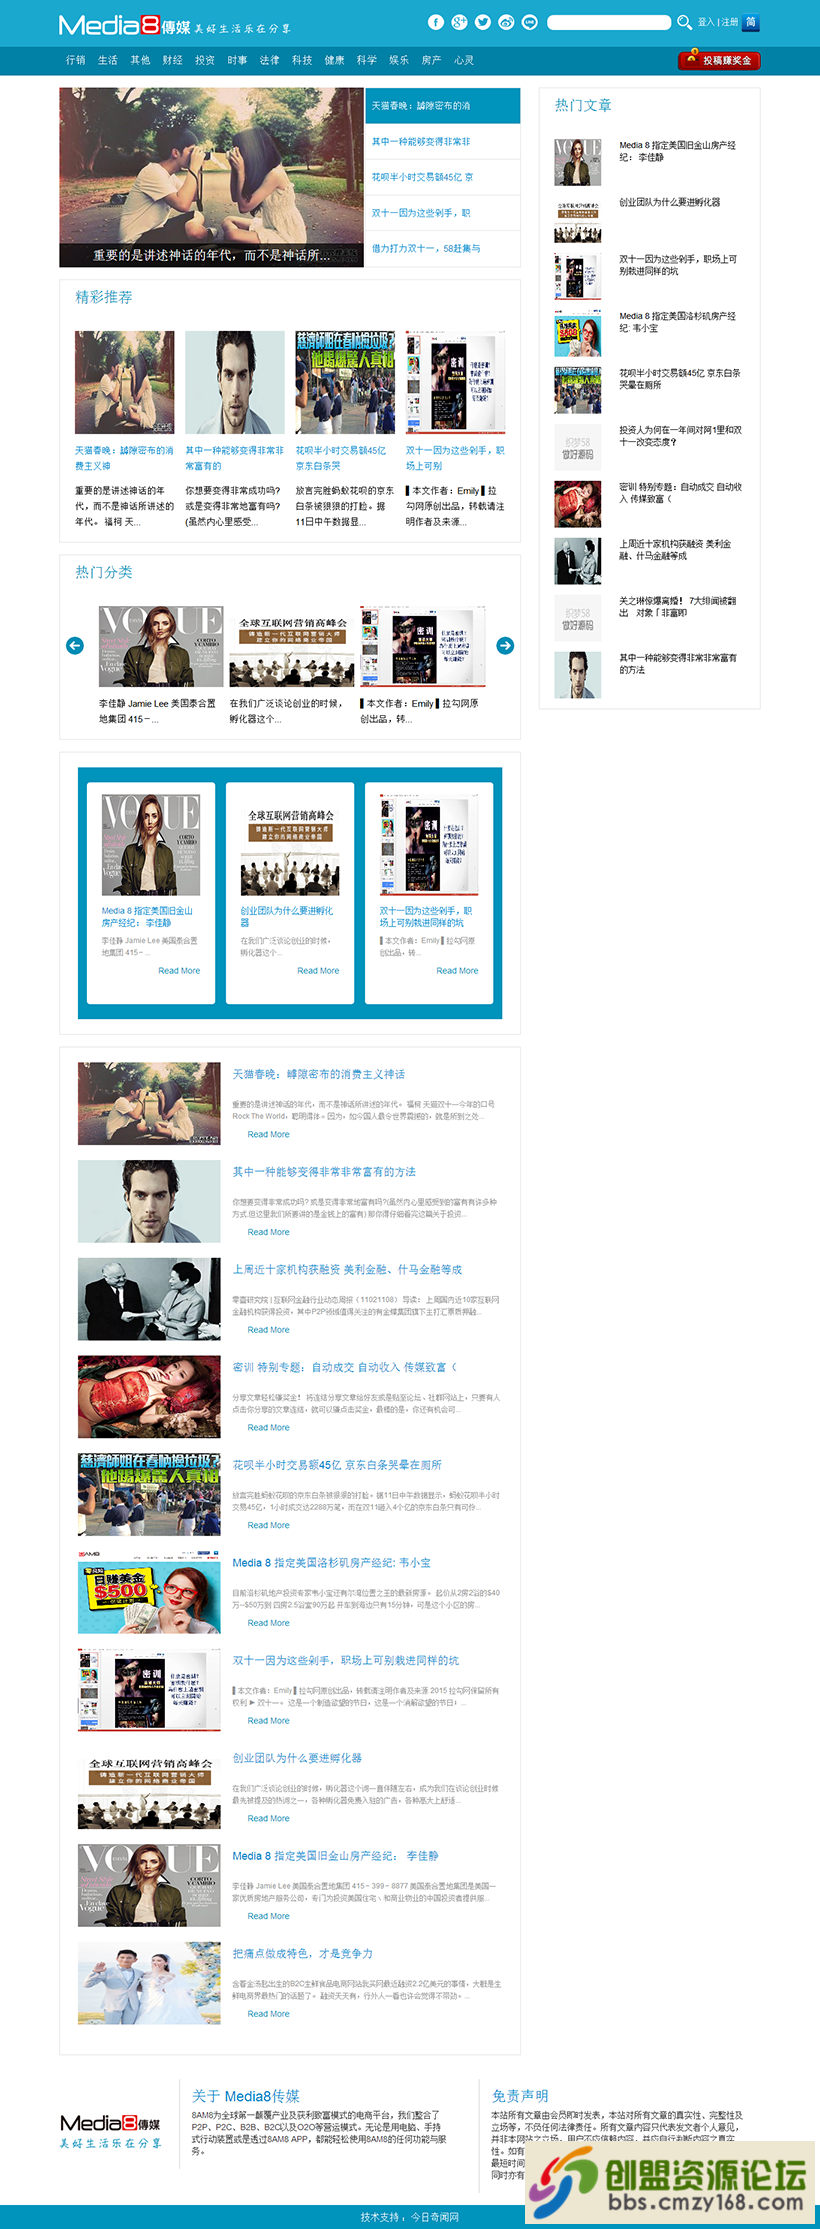This screenshot has height=2229, width=820.
Task: Click Read More under 其中一种能够变得非常非常富有的方法
Action: [x=269, y=1232]
